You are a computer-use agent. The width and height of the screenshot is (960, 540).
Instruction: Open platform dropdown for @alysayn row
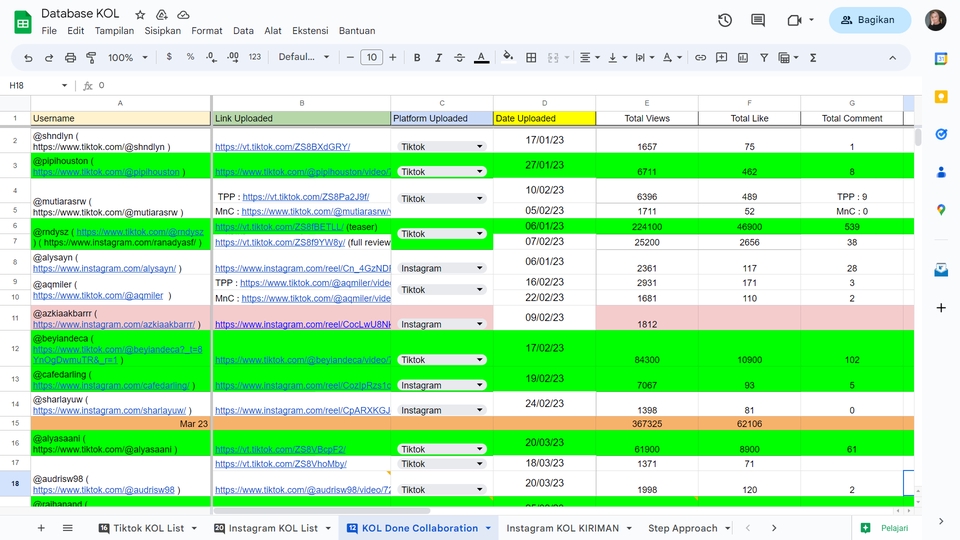click(x=479, y=268)
